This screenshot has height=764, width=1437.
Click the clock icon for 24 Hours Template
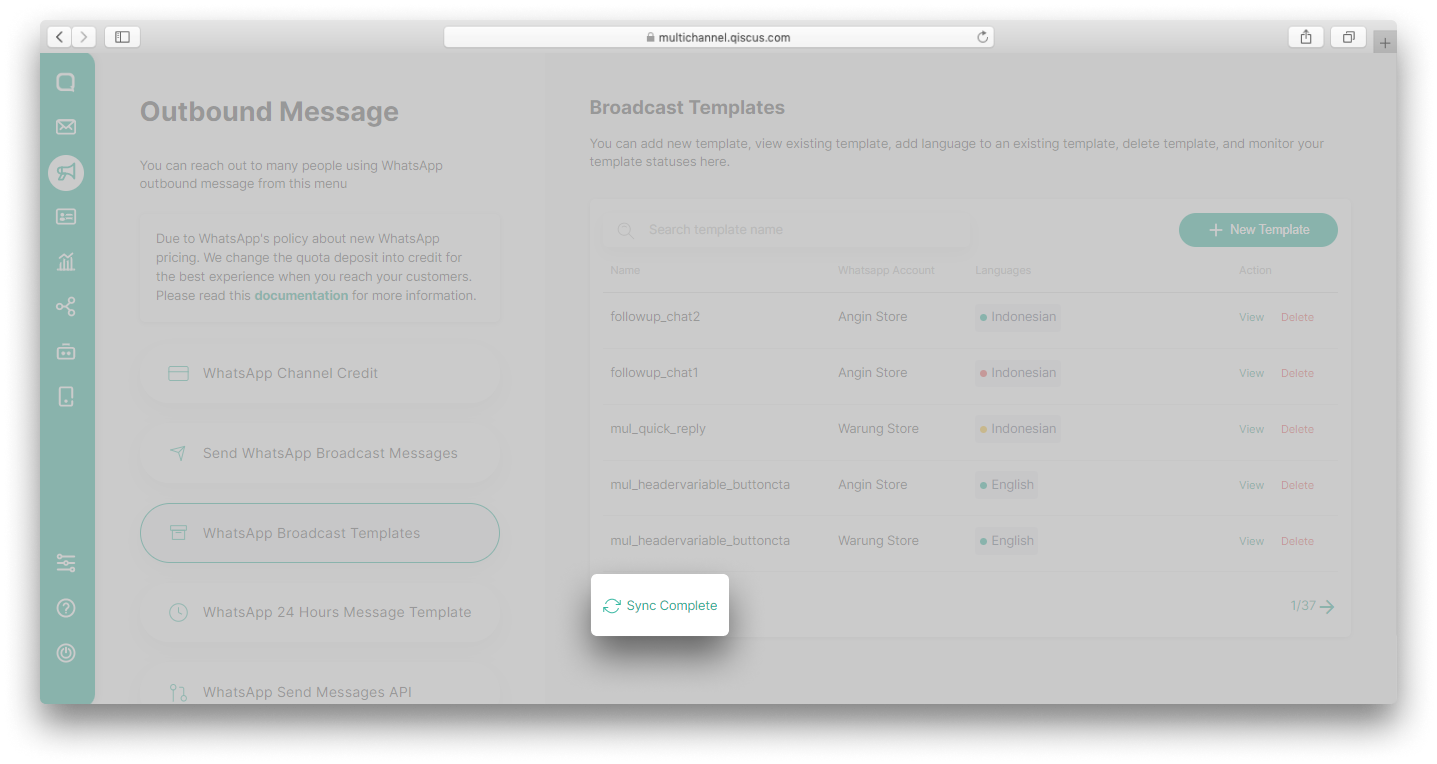tap(178, 612)
